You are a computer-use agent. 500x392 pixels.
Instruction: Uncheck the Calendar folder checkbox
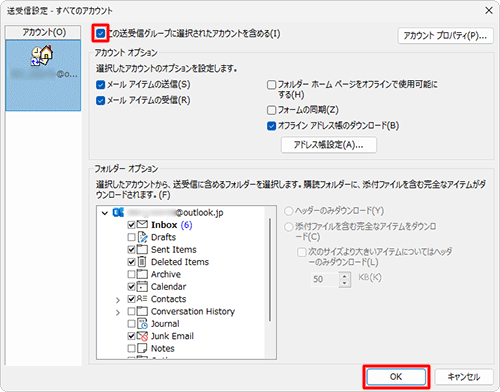click(x=131, y=287)
